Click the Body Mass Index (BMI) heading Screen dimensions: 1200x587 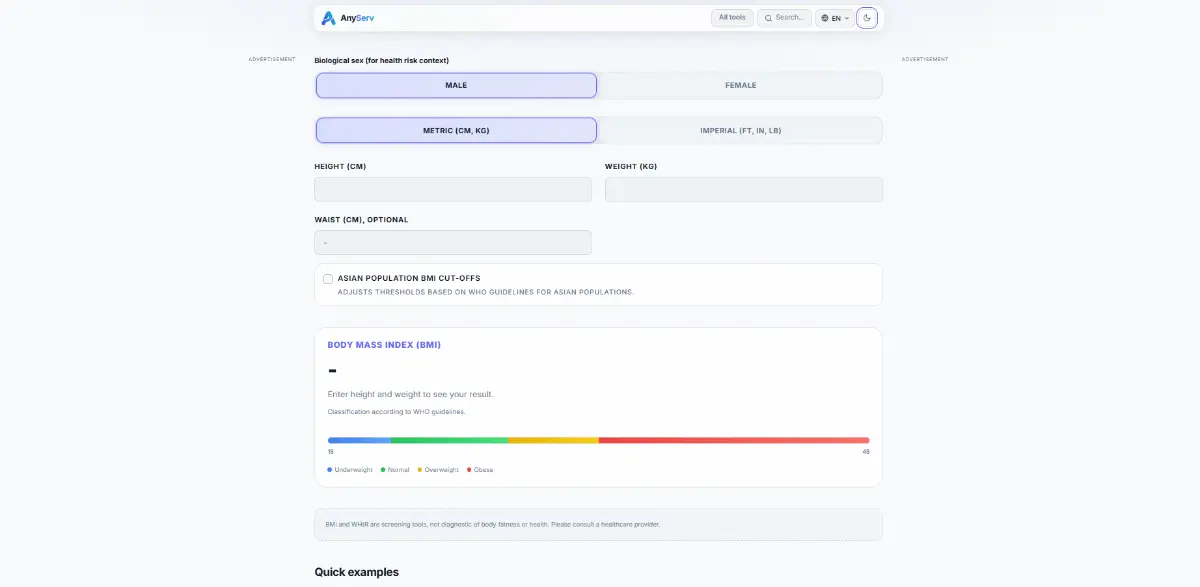[384, 345]
